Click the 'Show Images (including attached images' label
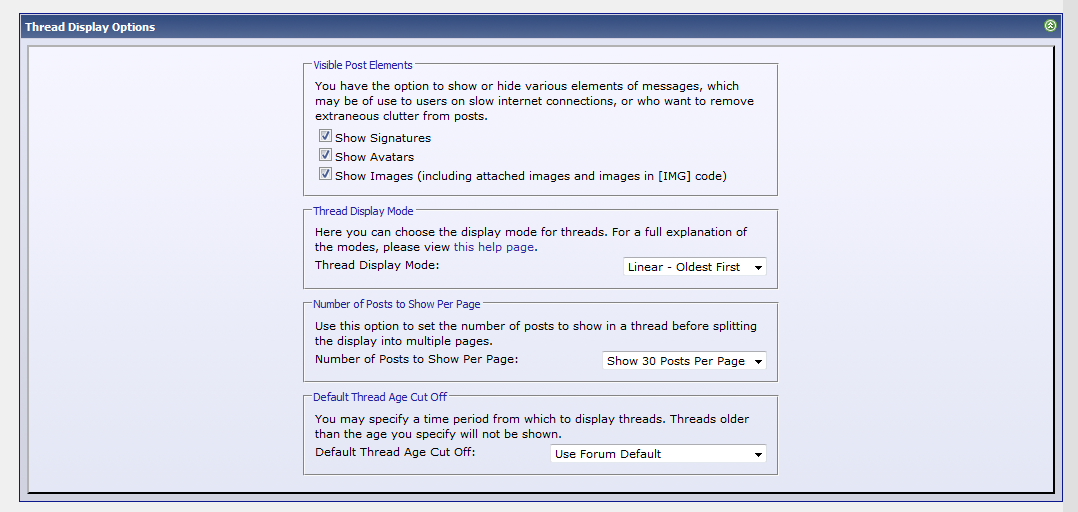 (x=531, y=176)
